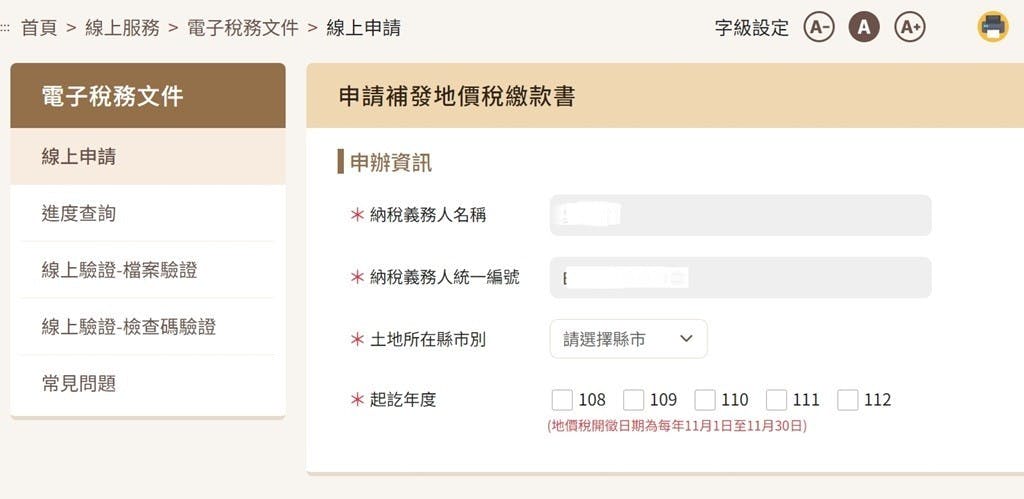Open the 請選擇縣市 dropdown

[x=628, y=339]
